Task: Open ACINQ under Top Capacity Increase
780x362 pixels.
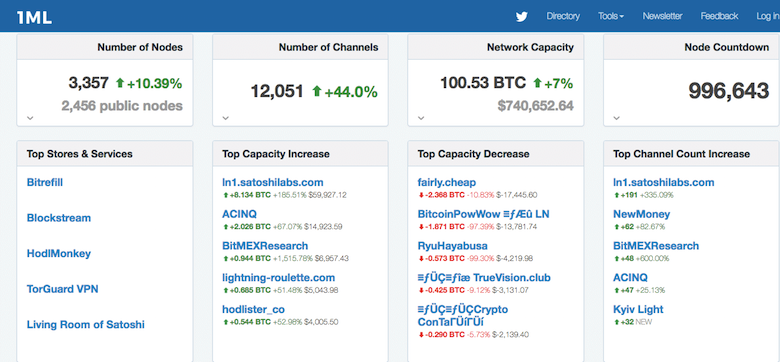Action: [x=239, y=214]
